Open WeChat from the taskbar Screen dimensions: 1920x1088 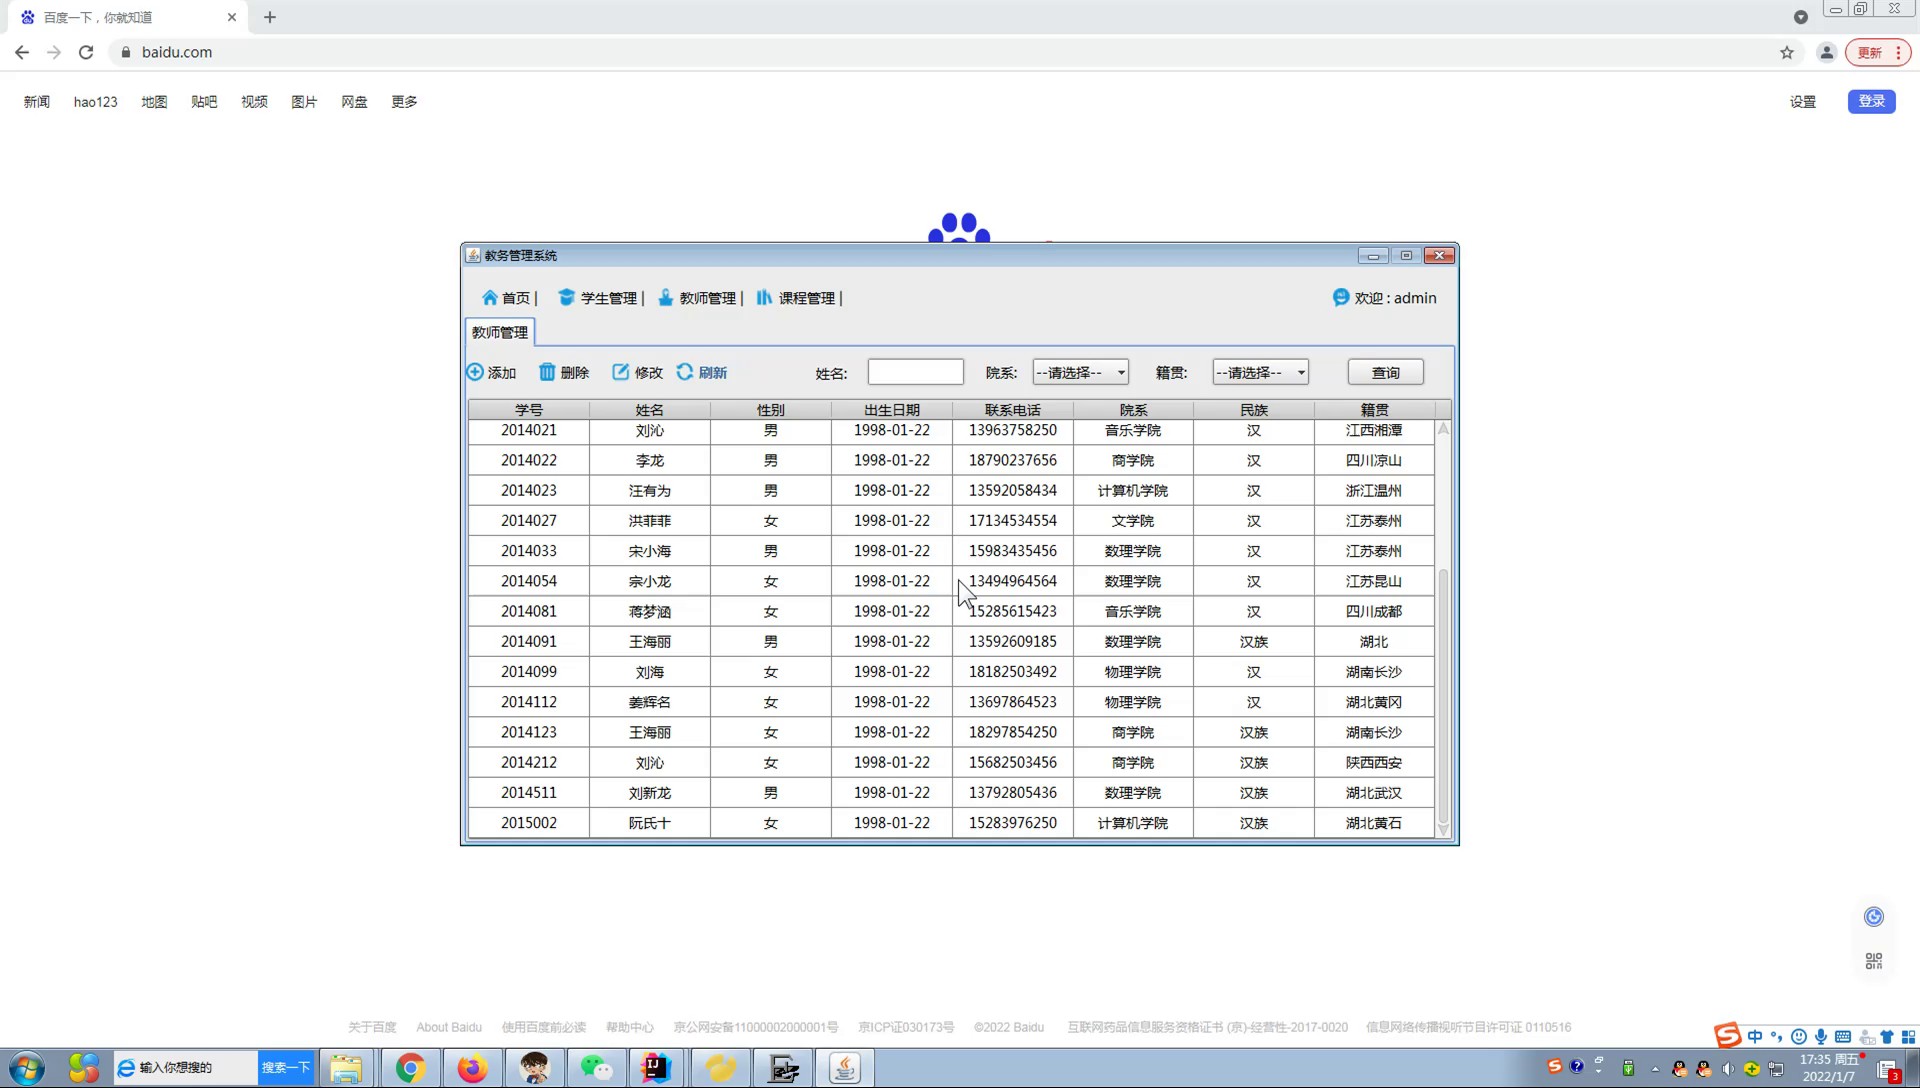pos(596,1068)
